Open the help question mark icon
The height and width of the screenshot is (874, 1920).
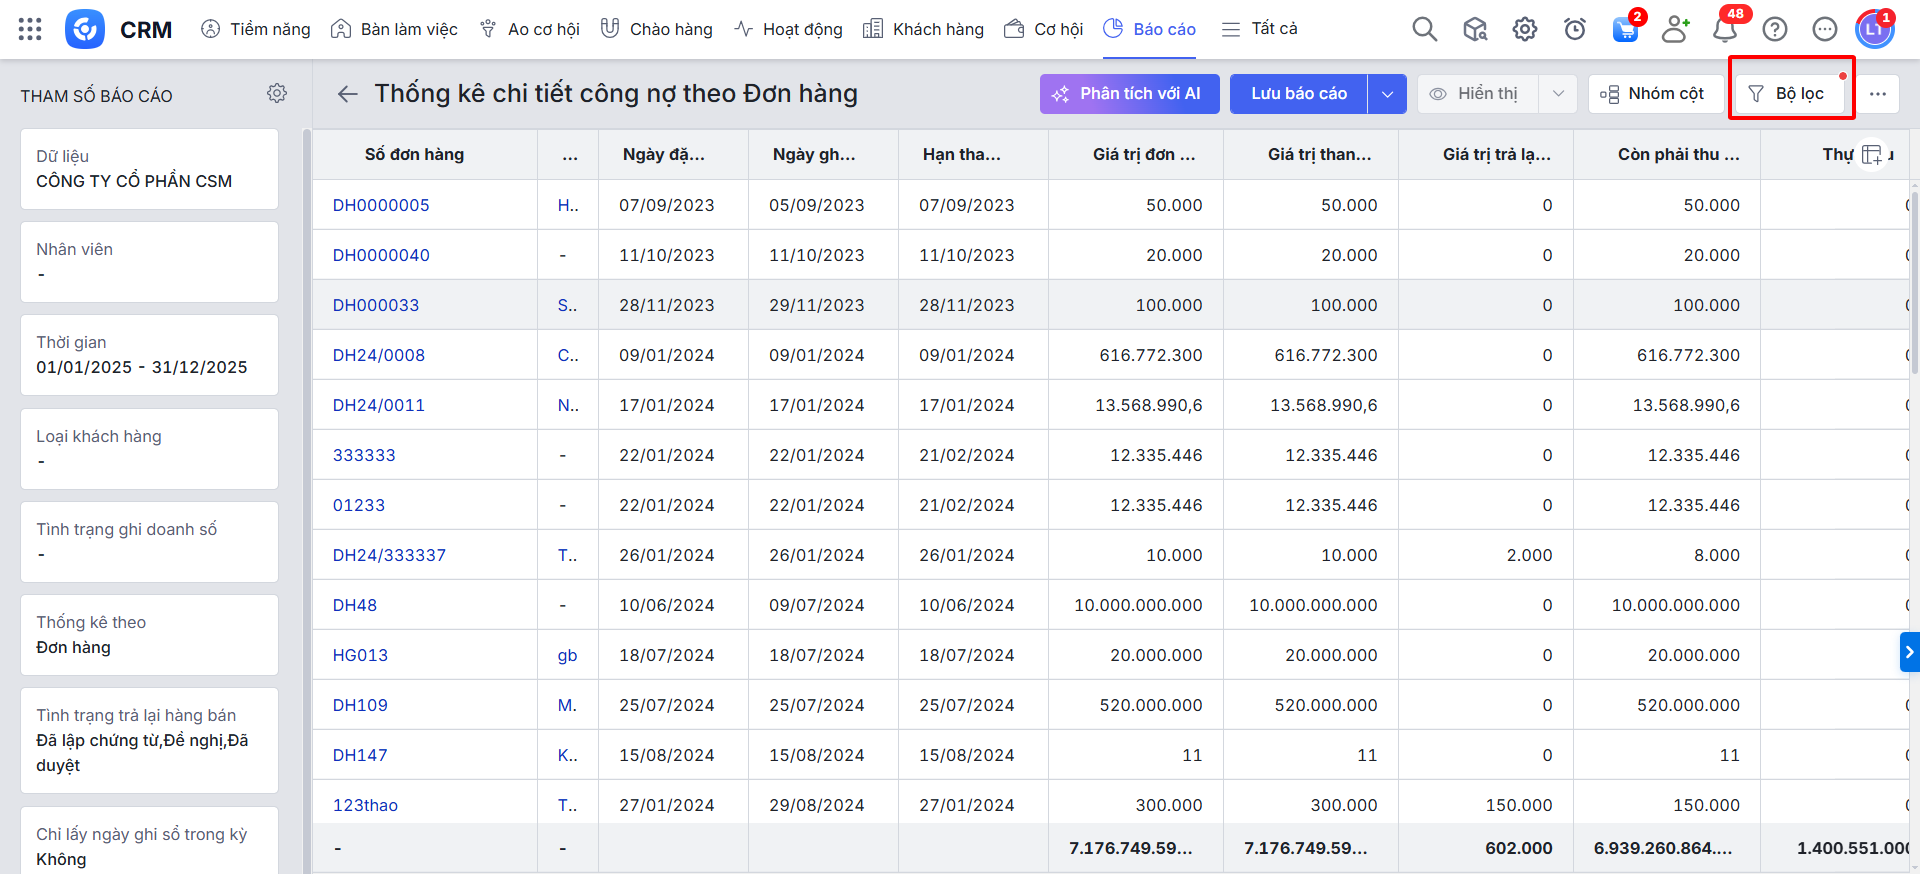click(x=1774, y=29)
